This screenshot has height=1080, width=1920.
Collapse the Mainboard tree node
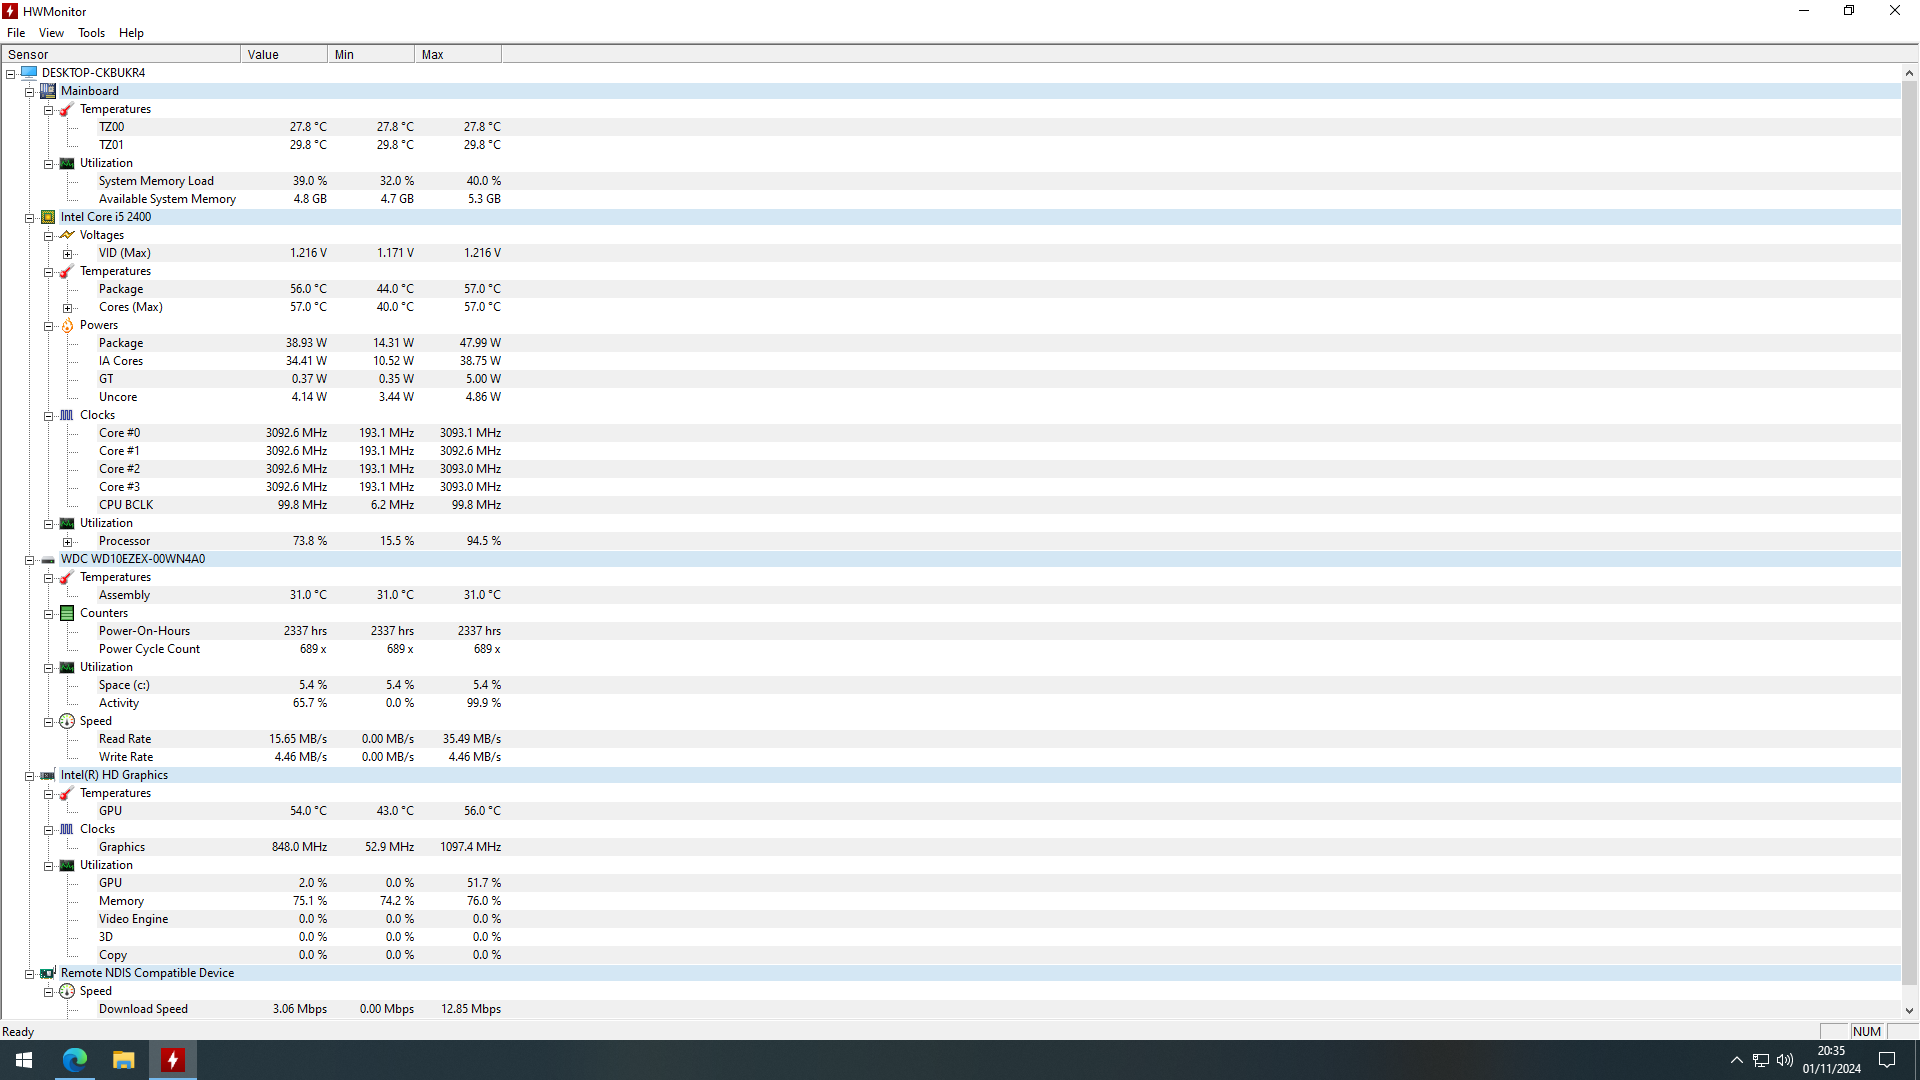pyautogui.click(x=30, y=92)
